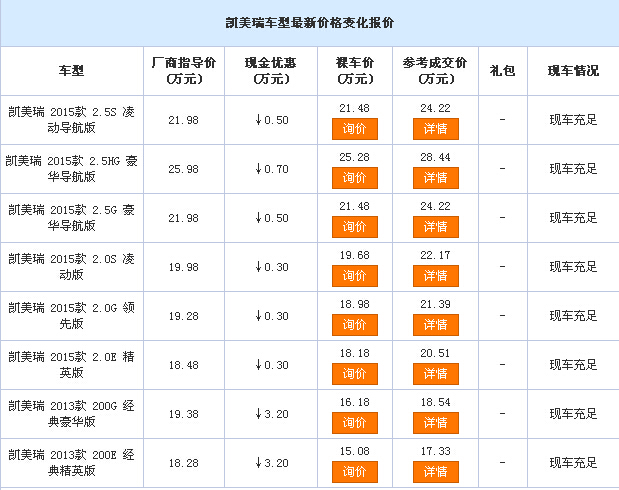Click 现车充足 in the 2.5HG 豪华导航版 row
619x490 pixels.
(573, 169)
